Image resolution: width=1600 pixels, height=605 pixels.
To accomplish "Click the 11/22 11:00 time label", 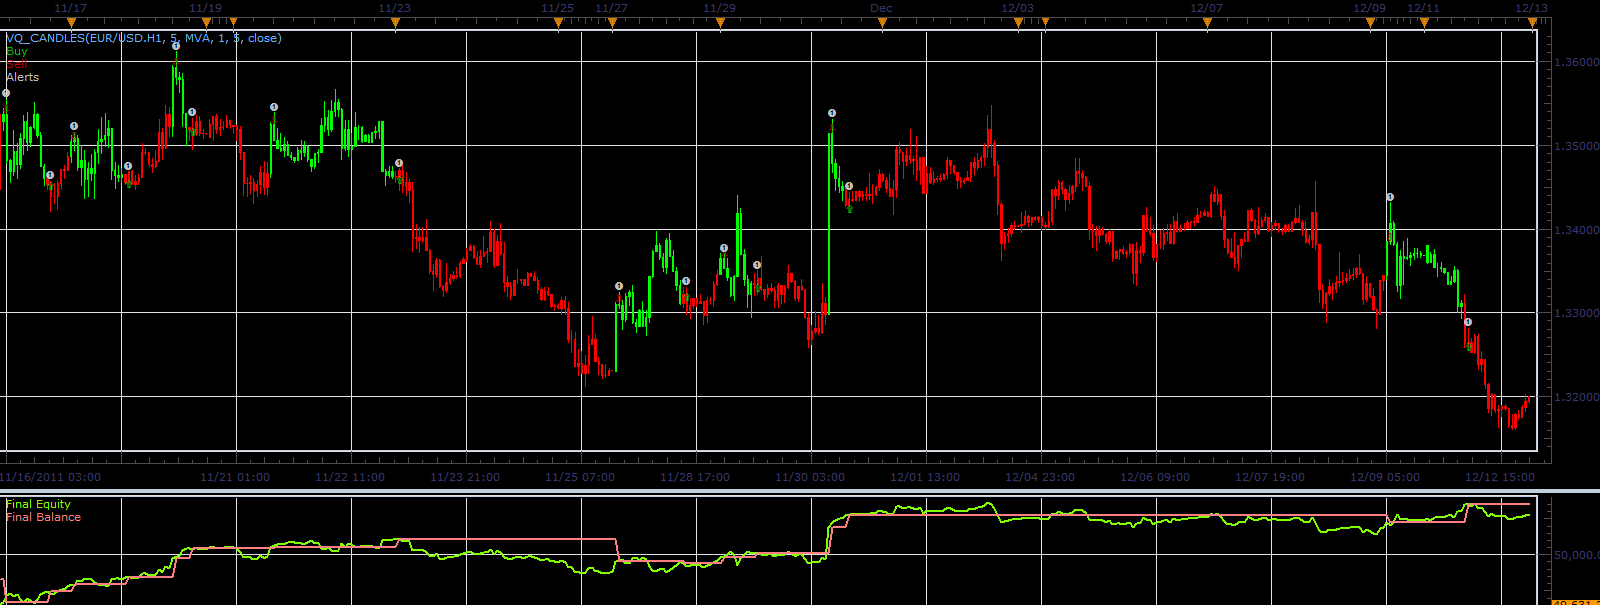I will pos(350,477).
